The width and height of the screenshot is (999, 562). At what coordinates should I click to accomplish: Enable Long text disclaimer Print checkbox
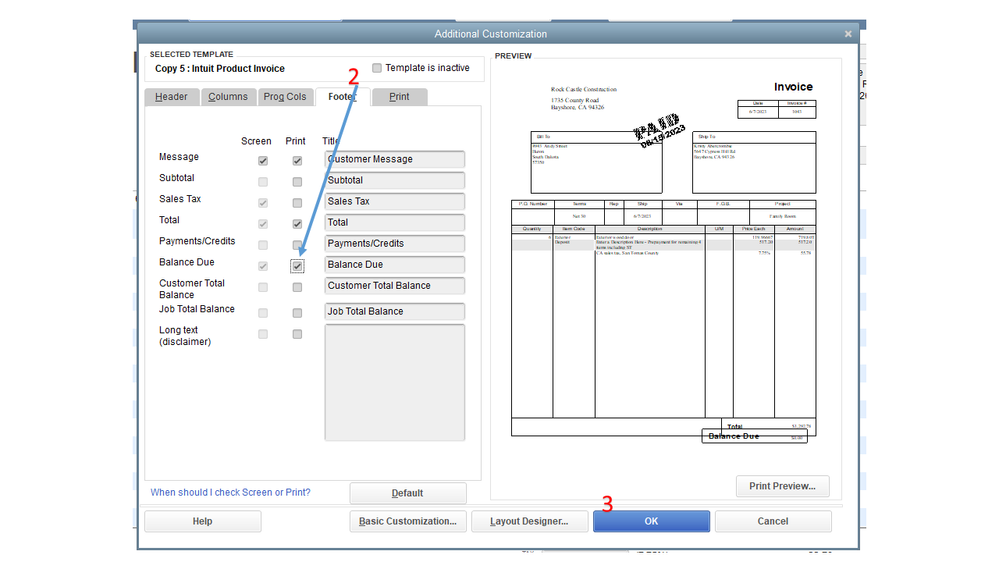click(x=297, y=334)
